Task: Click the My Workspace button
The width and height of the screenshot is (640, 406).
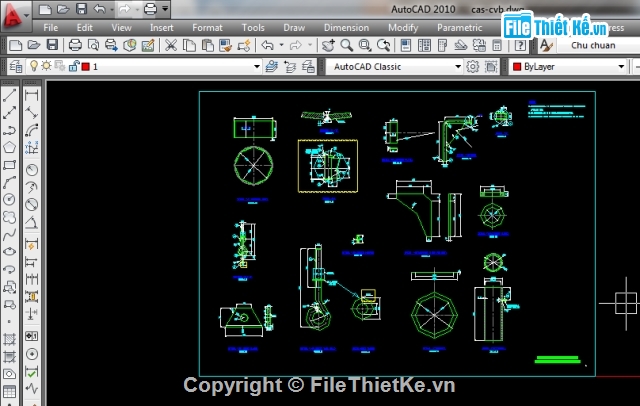Action: [491, 66]
